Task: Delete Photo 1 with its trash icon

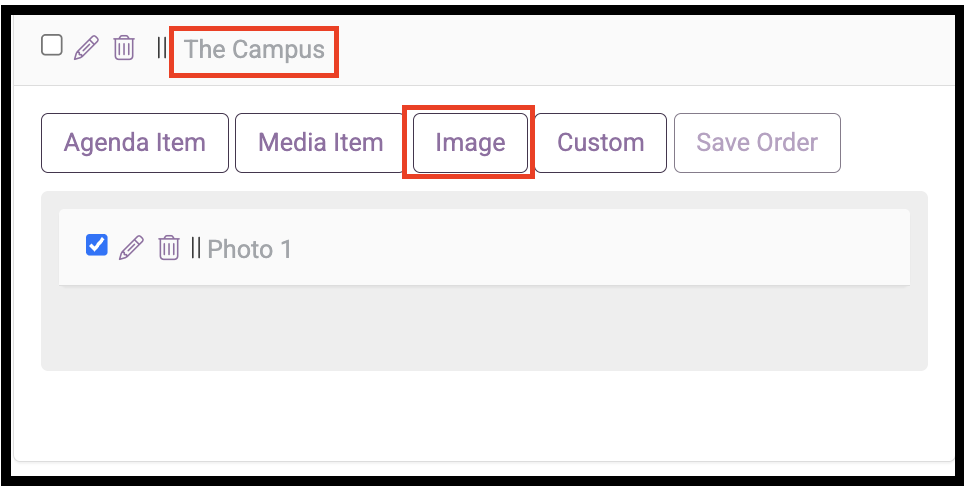Action: pyautogui.click(x=168, y=248)
